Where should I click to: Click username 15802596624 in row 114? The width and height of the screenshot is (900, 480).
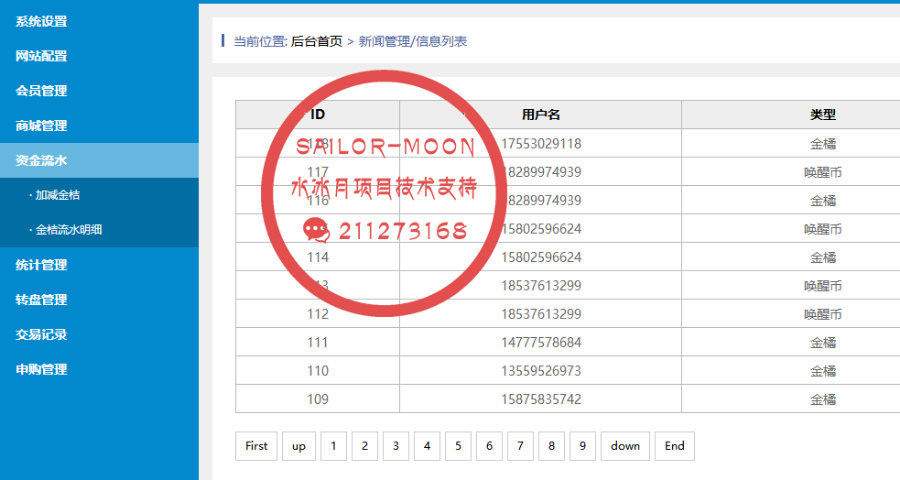[541, 257]
